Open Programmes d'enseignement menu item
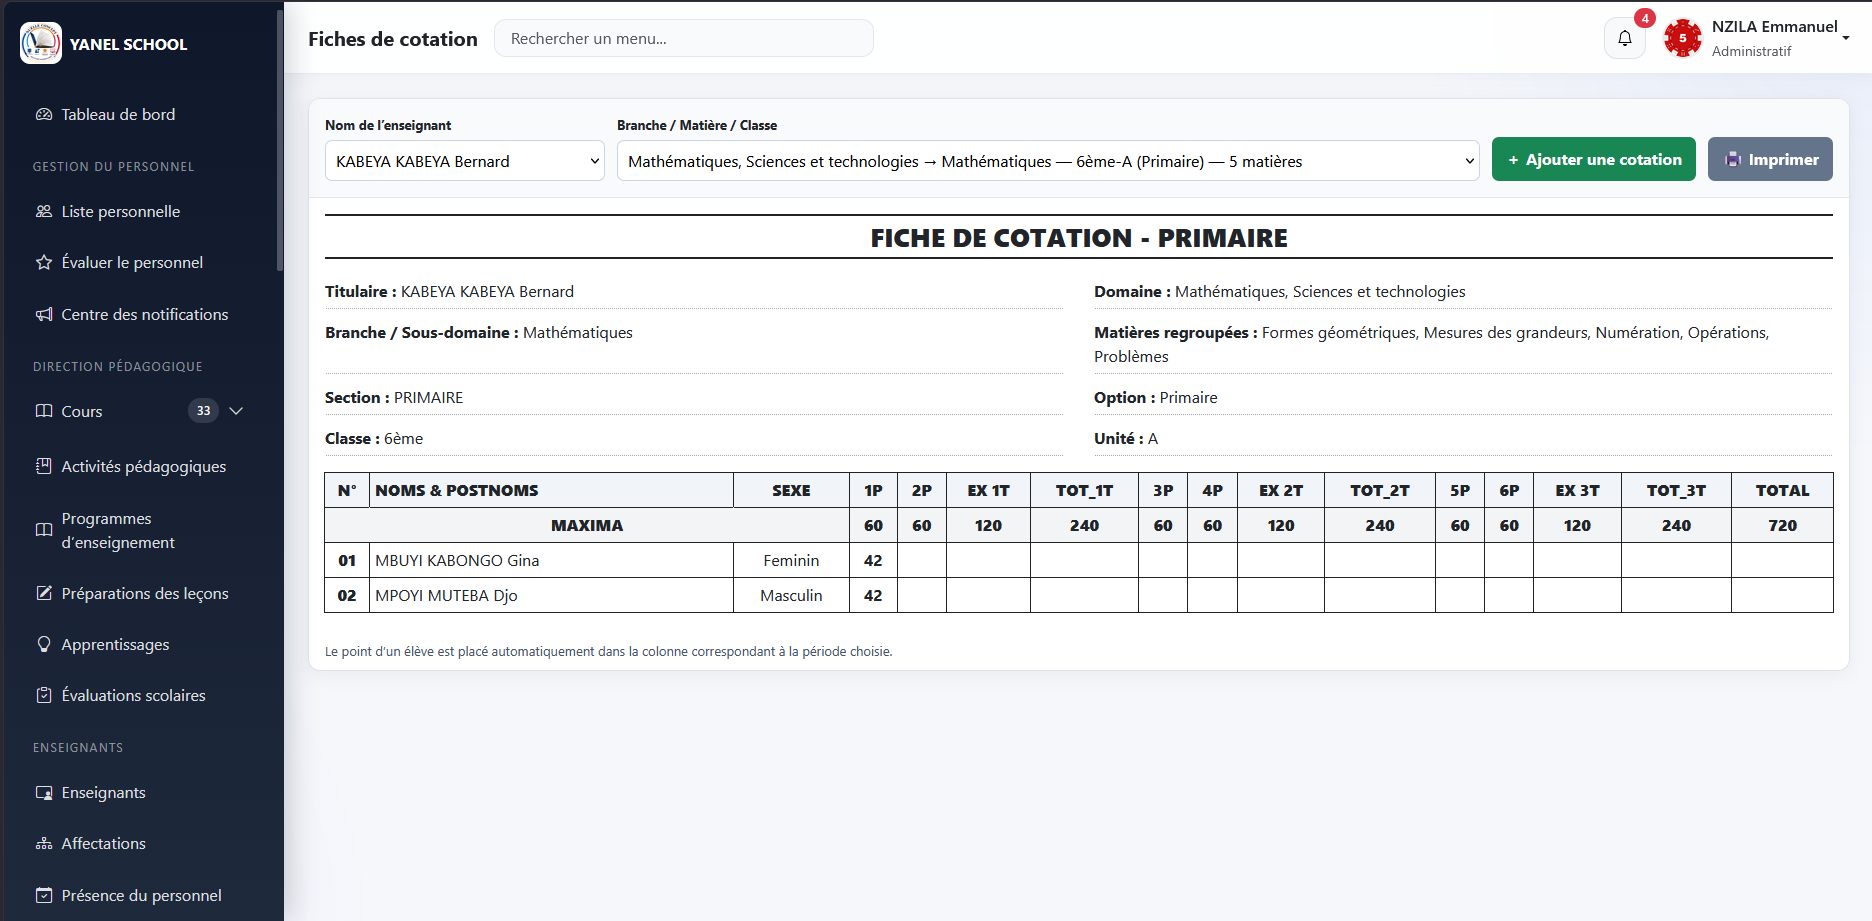This screenshot has width=1872, height=921. [140, 530]
